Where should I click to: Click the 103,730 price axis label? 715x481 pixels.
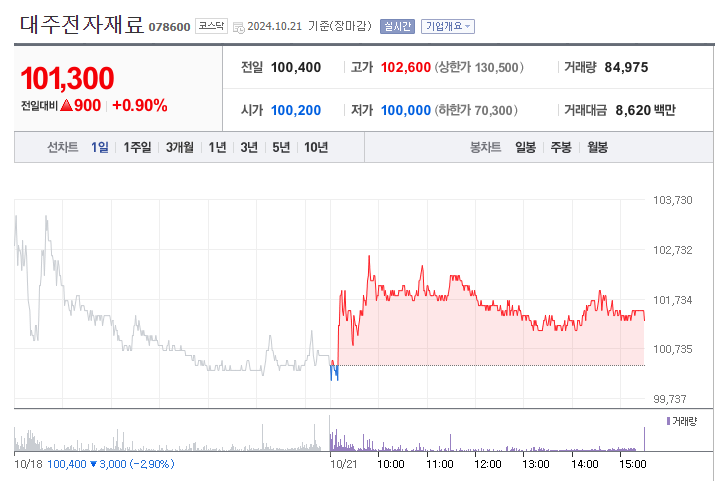(673, 200)
